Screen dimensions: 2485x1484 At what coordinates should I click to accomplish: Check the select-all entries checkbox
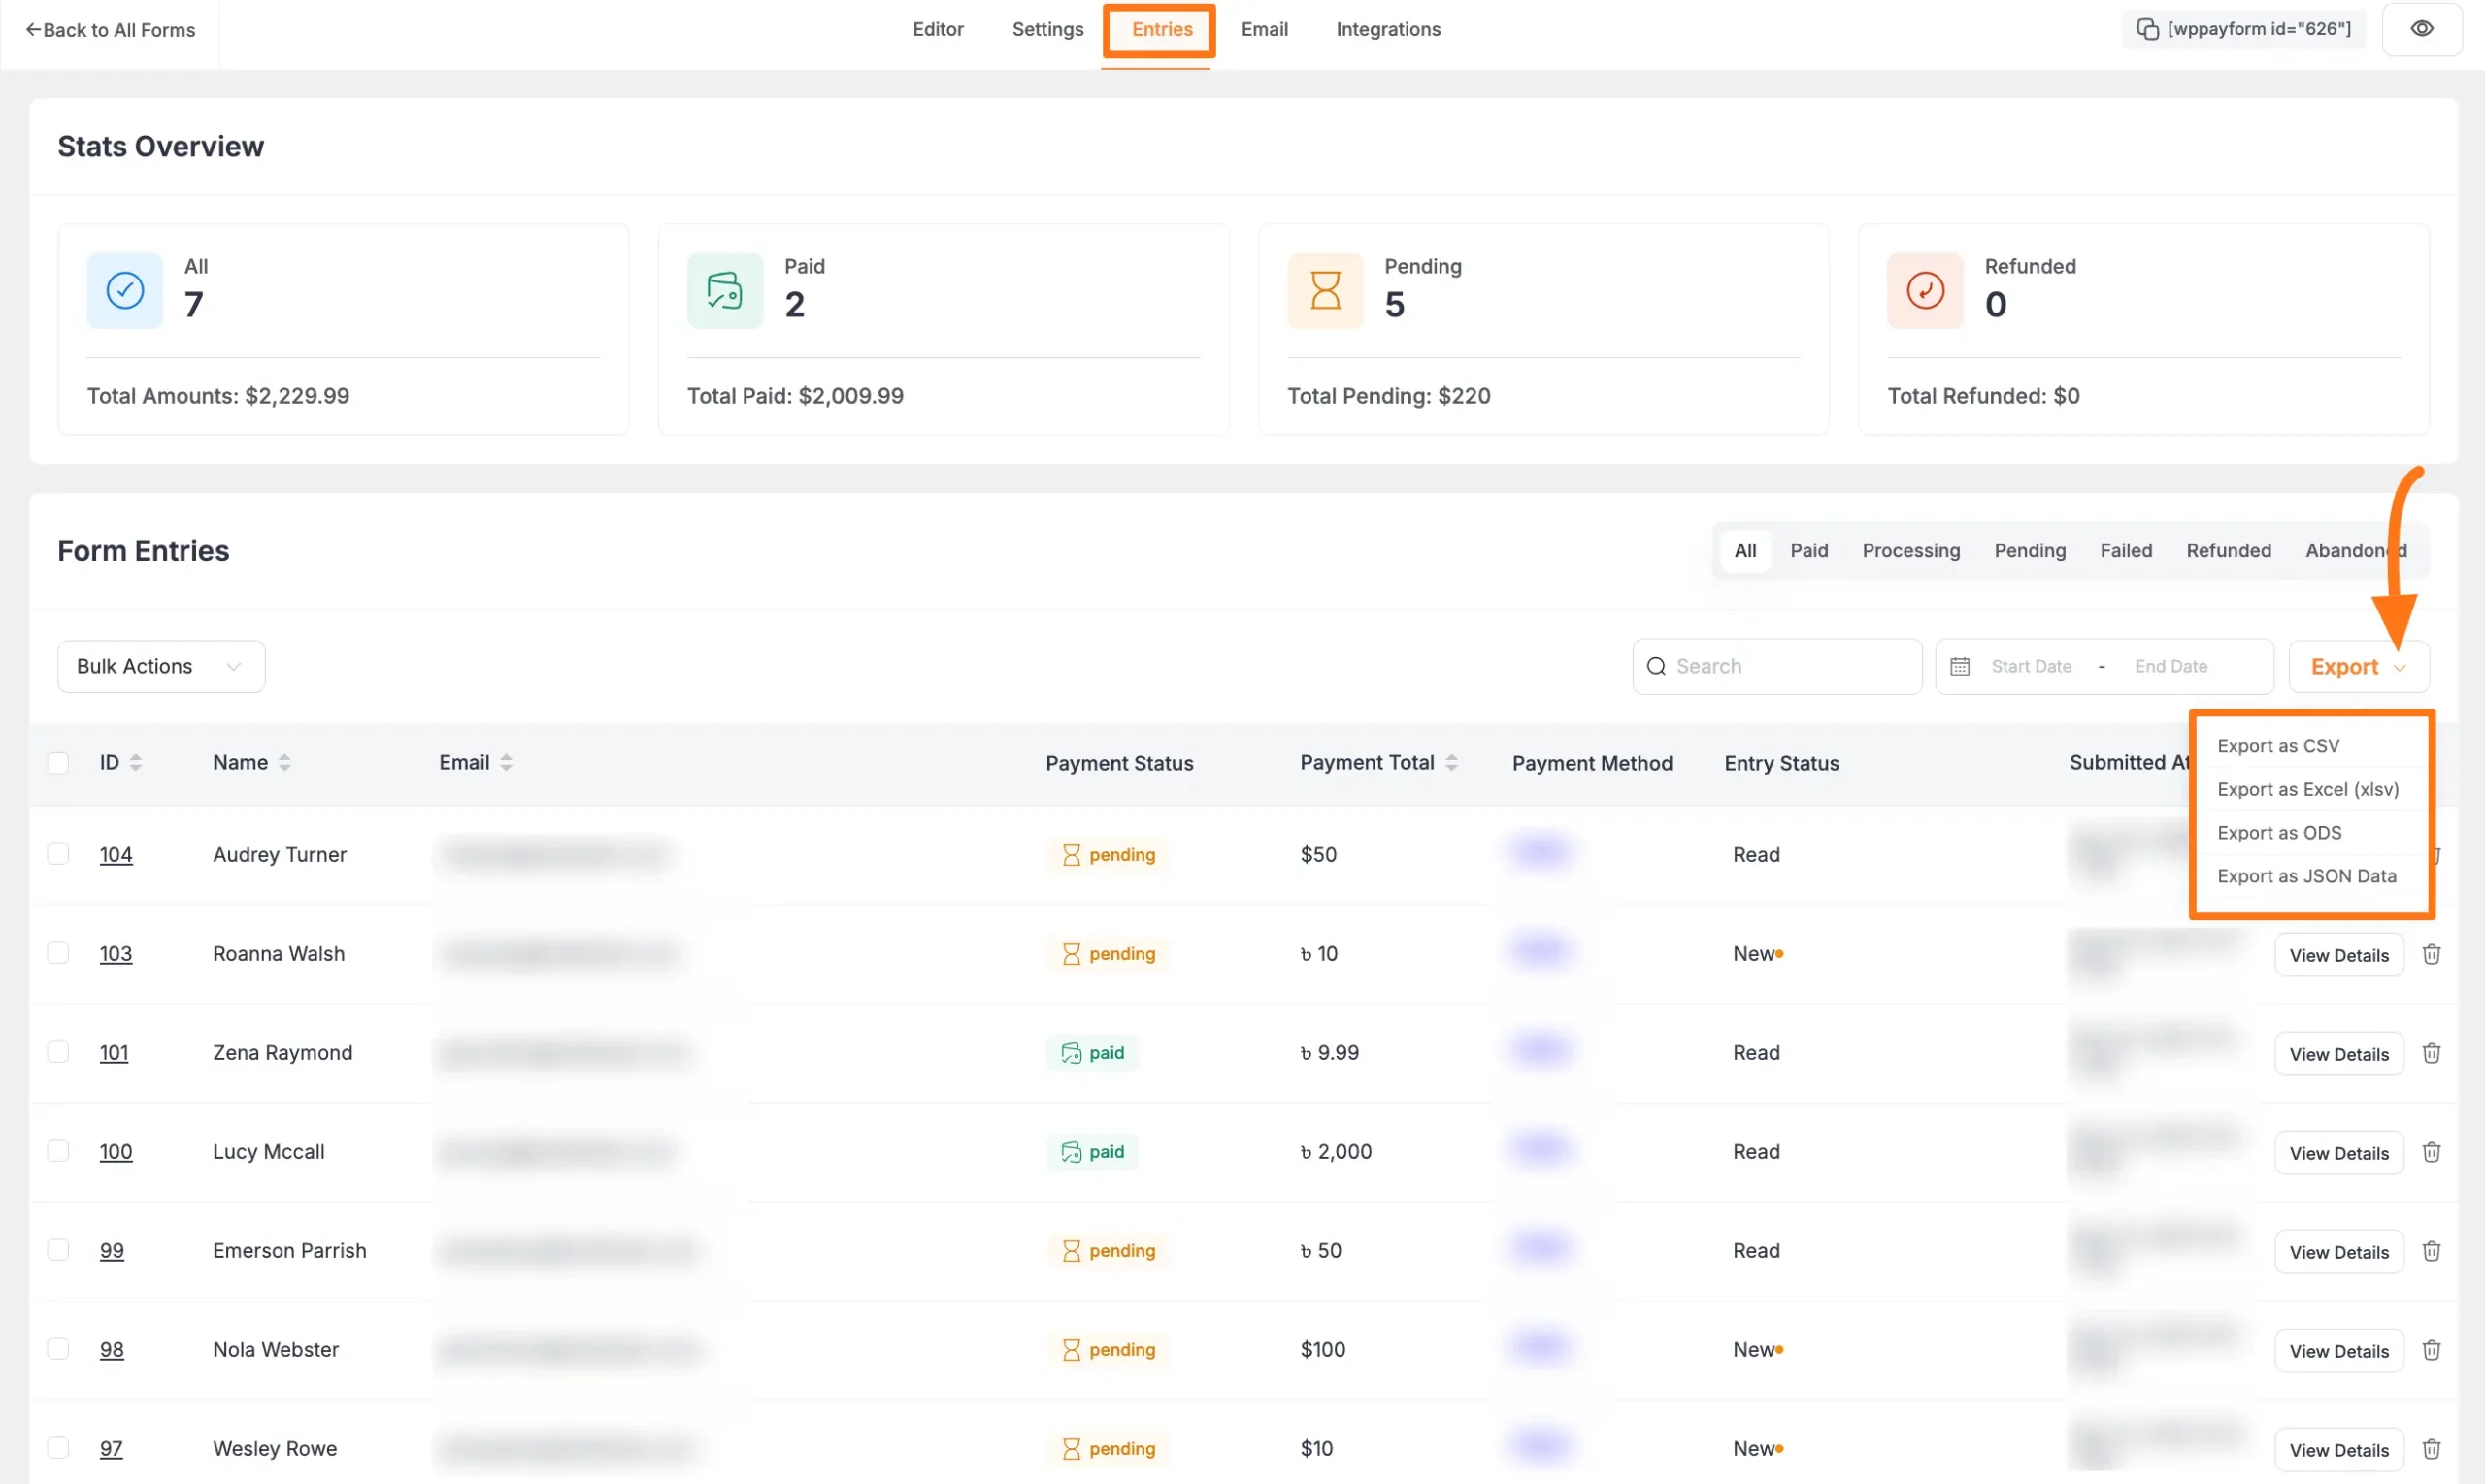[58, 762]
